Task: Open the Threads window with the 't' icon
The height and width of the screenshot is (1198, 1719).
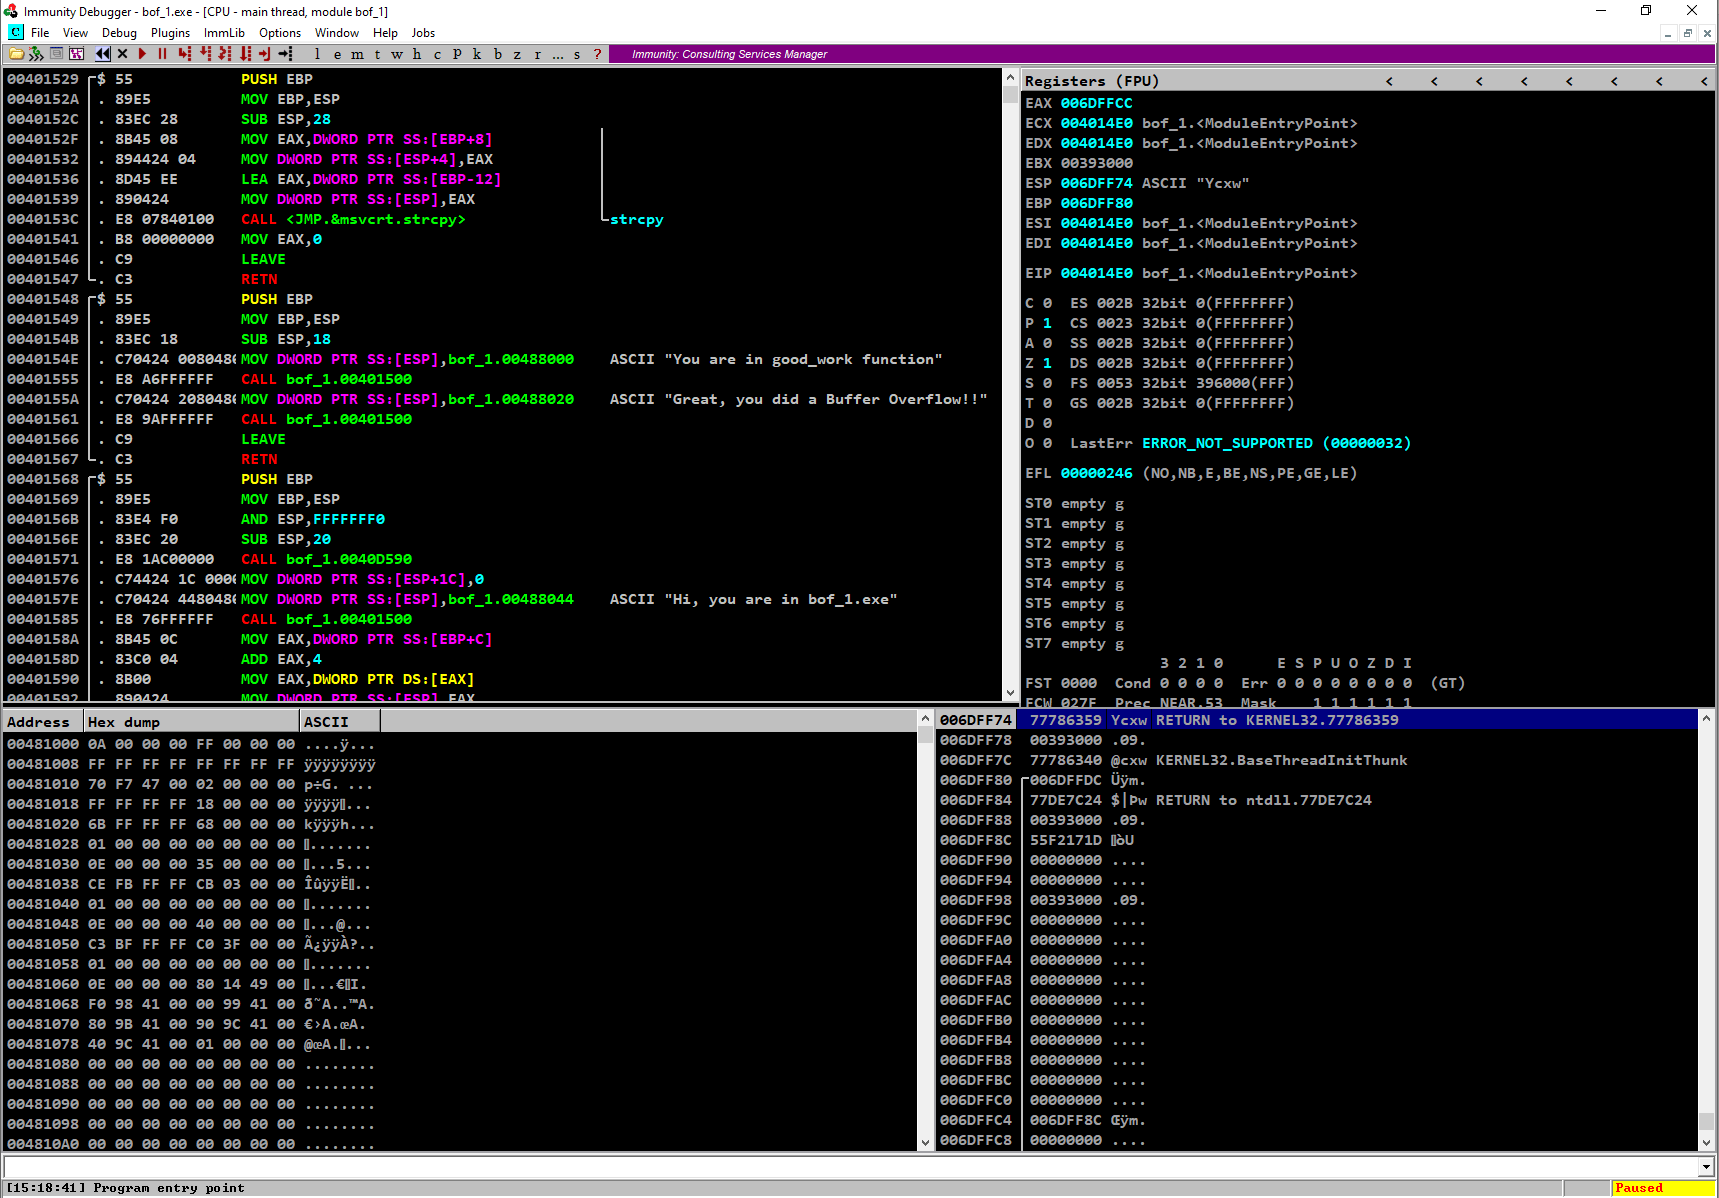Action: pyautogui.click(x=377, y=54)
